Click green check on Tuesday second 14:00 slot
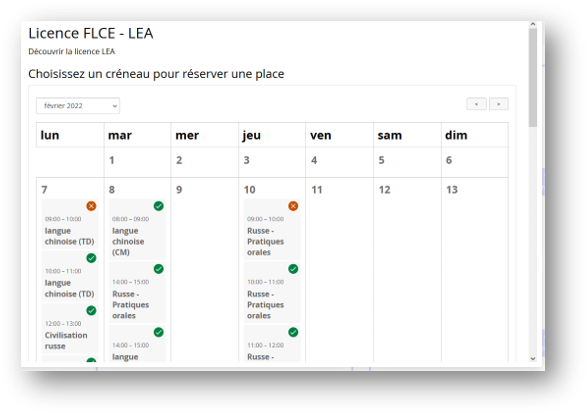 point(159,332)
